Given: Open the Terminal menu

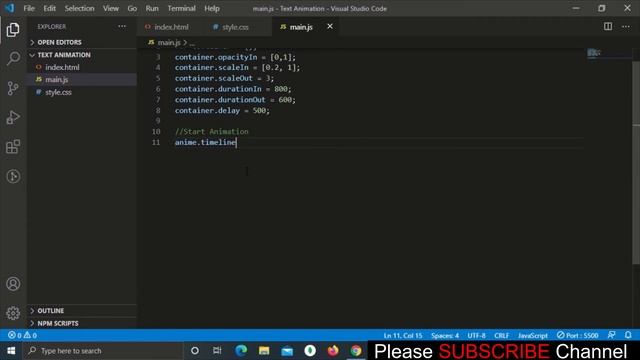Looking at the screenshot, I should coord(181,8).
